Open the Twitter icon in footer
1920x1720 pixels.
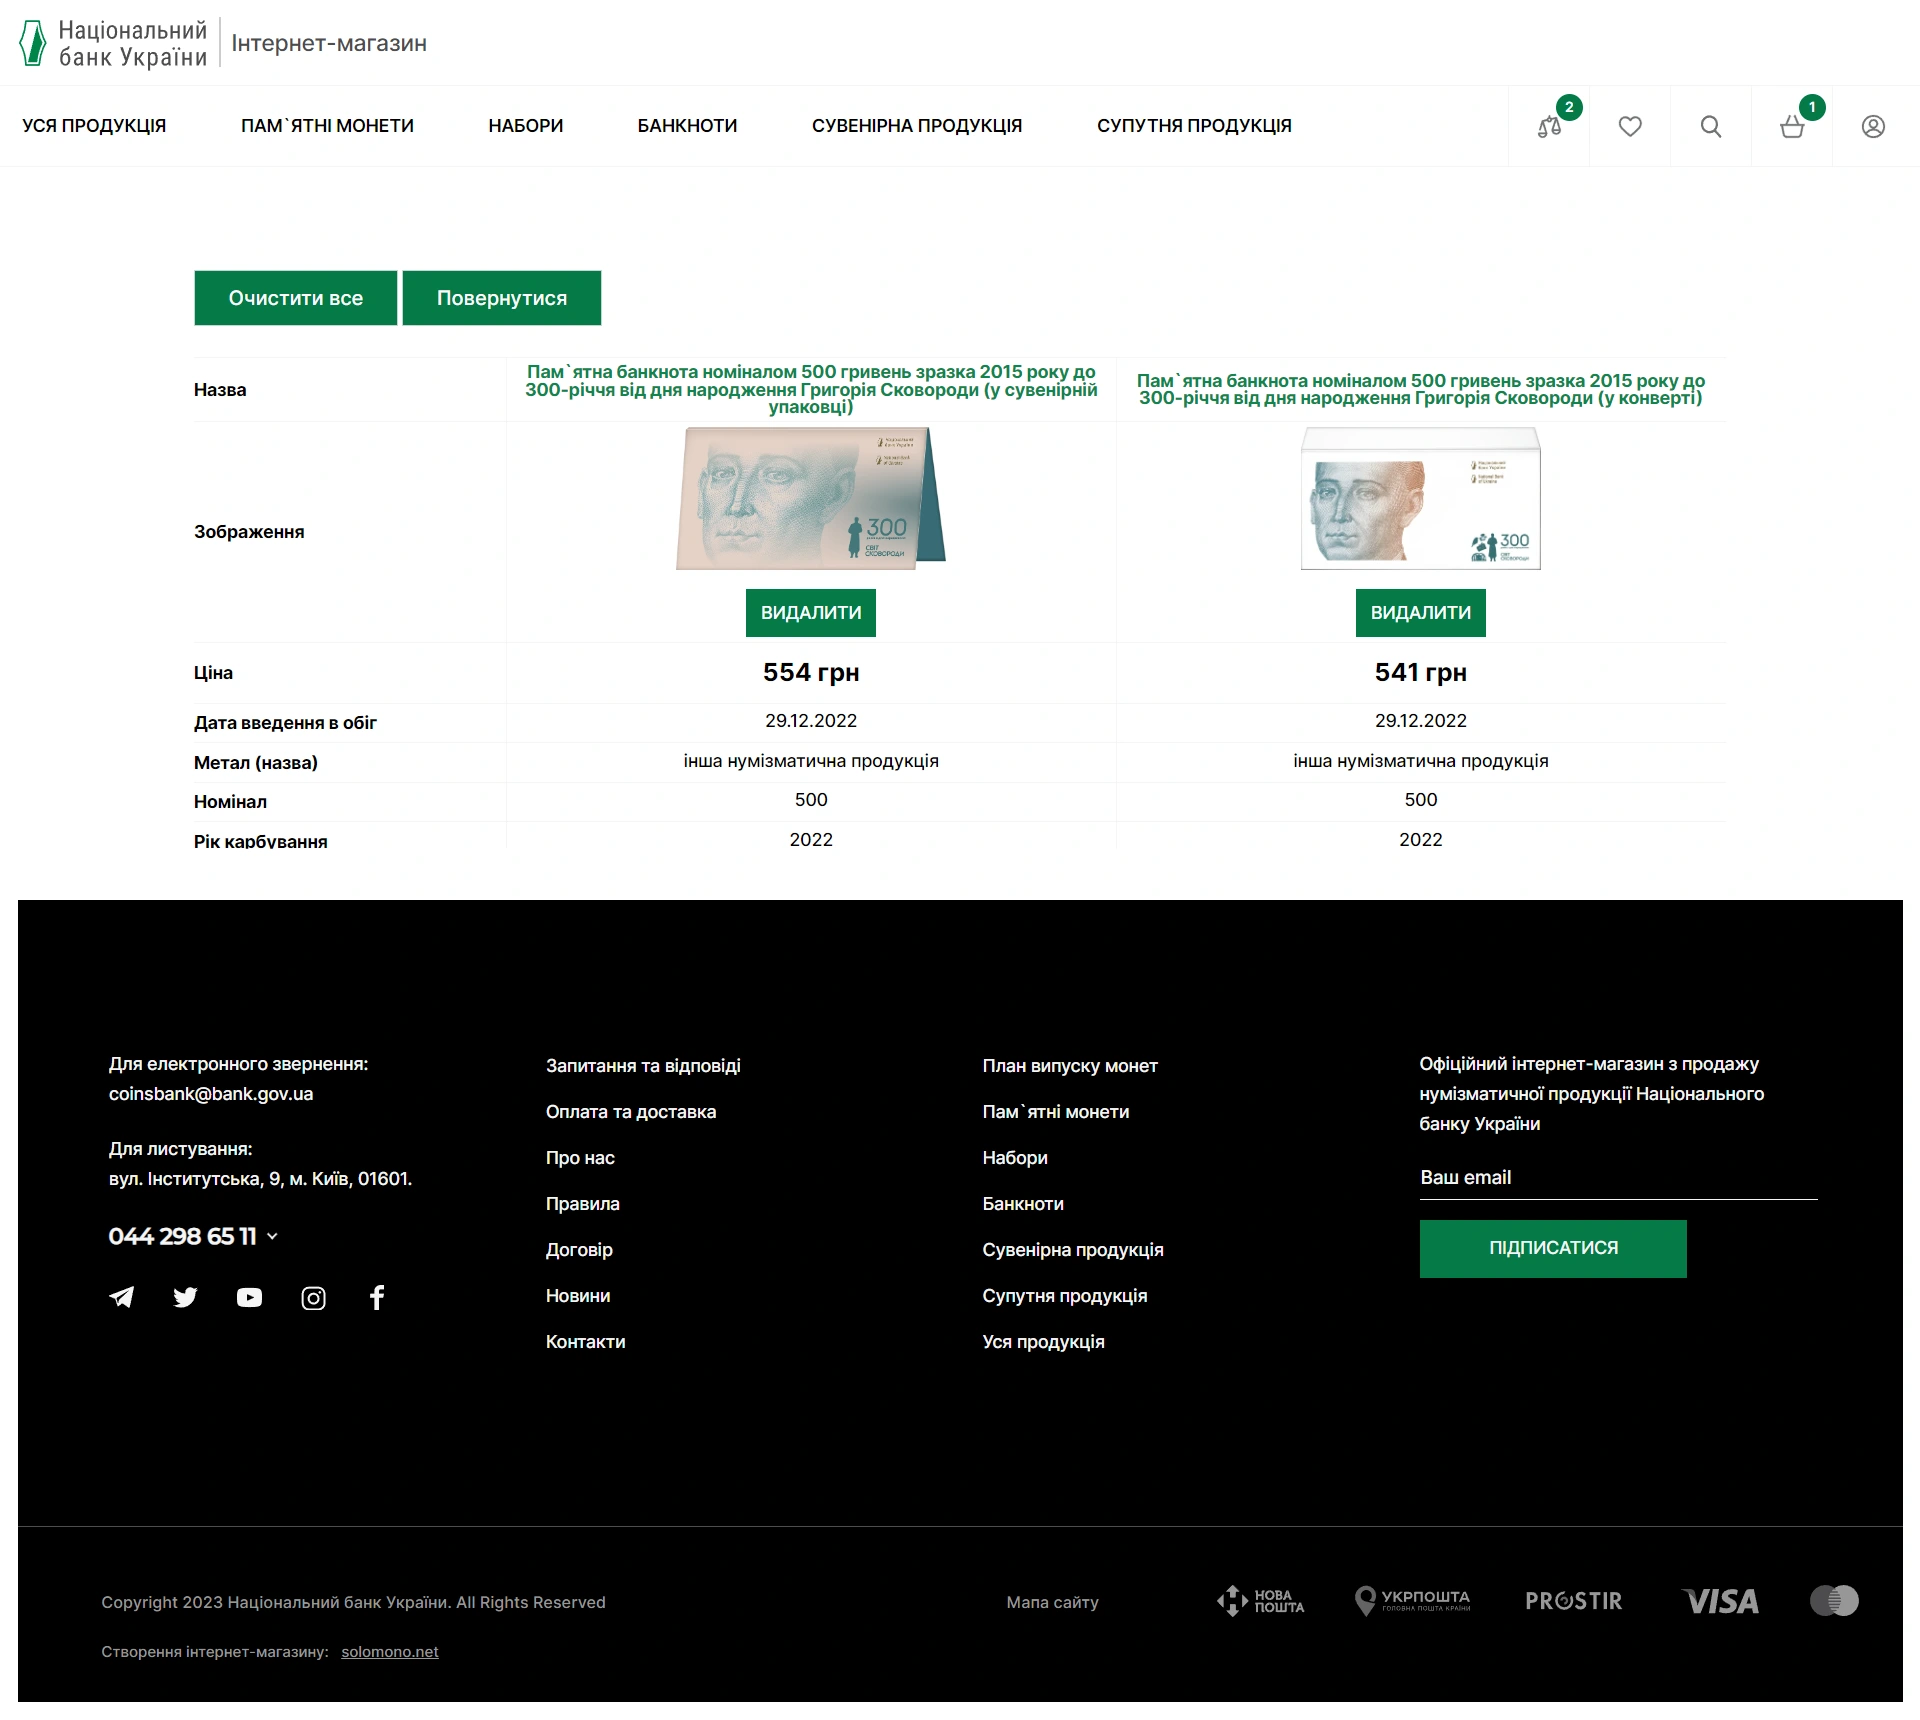pyautogui.click(x=185, y=1298)
